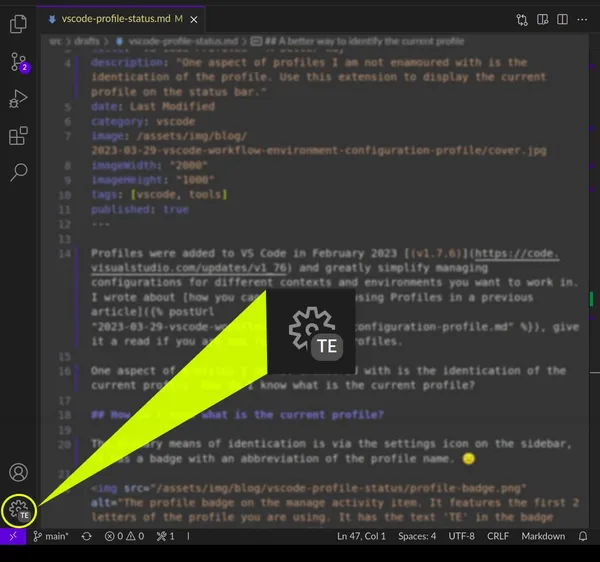This screenshot has height=562, width=600.
Task: Click the Manage gear with TE badge
Action: (18, 510)
